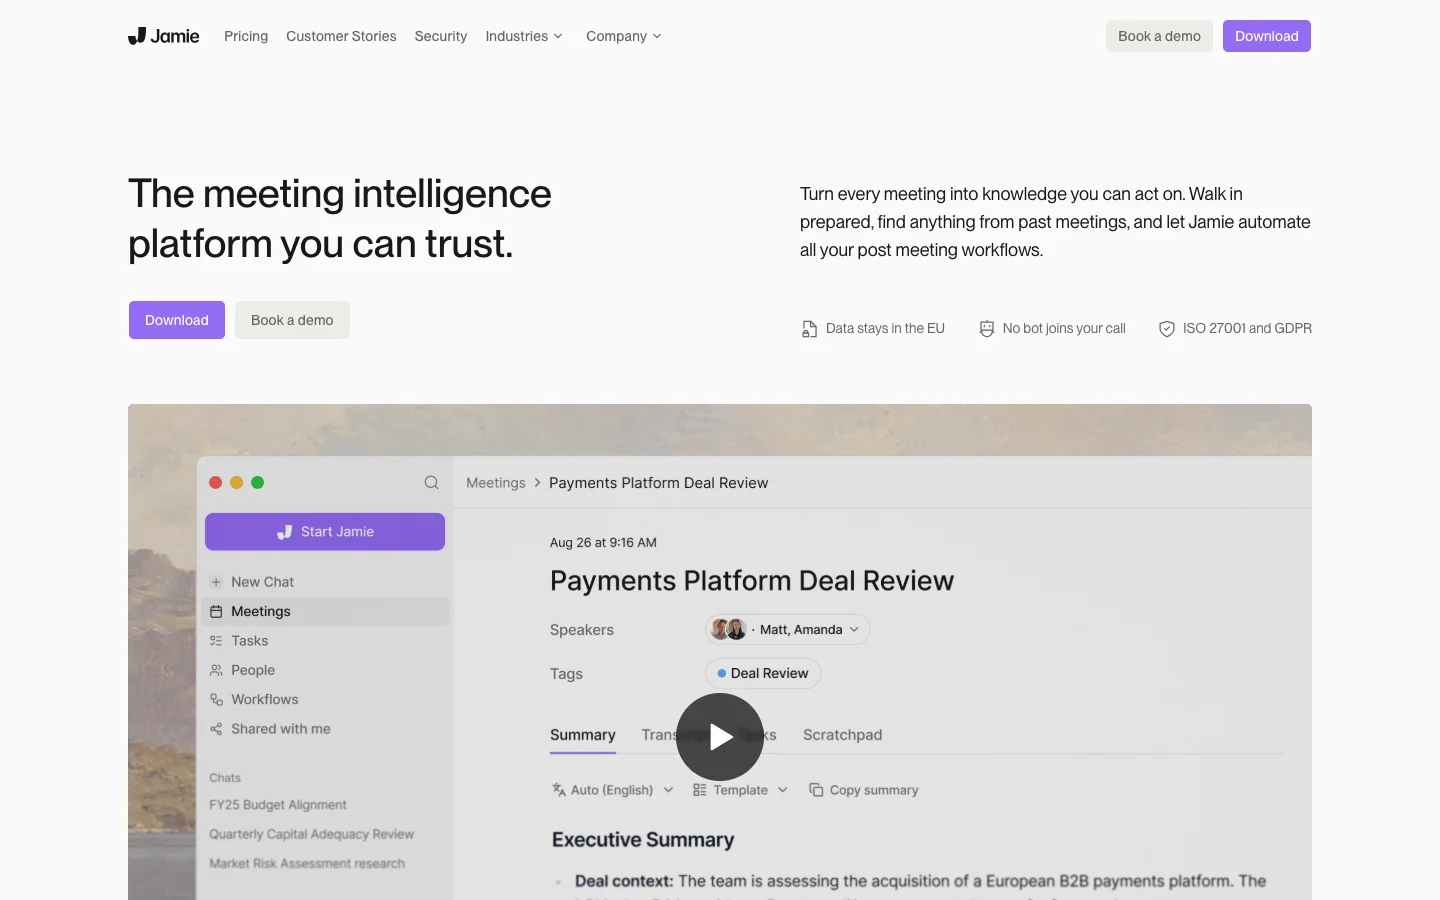Open the FY25 Budget Alignment chat
This screenshot has width=1440, height=900.
pyautogui.click(x=278, y=805)
